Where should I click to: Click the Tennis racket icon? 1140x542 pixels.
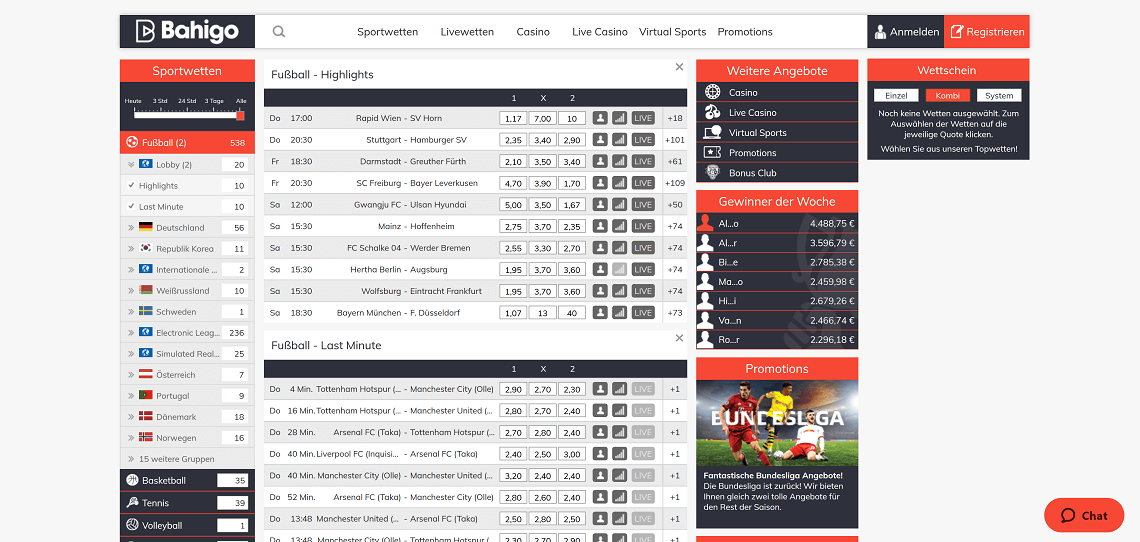pyautogui.click(x=132, y=503)
